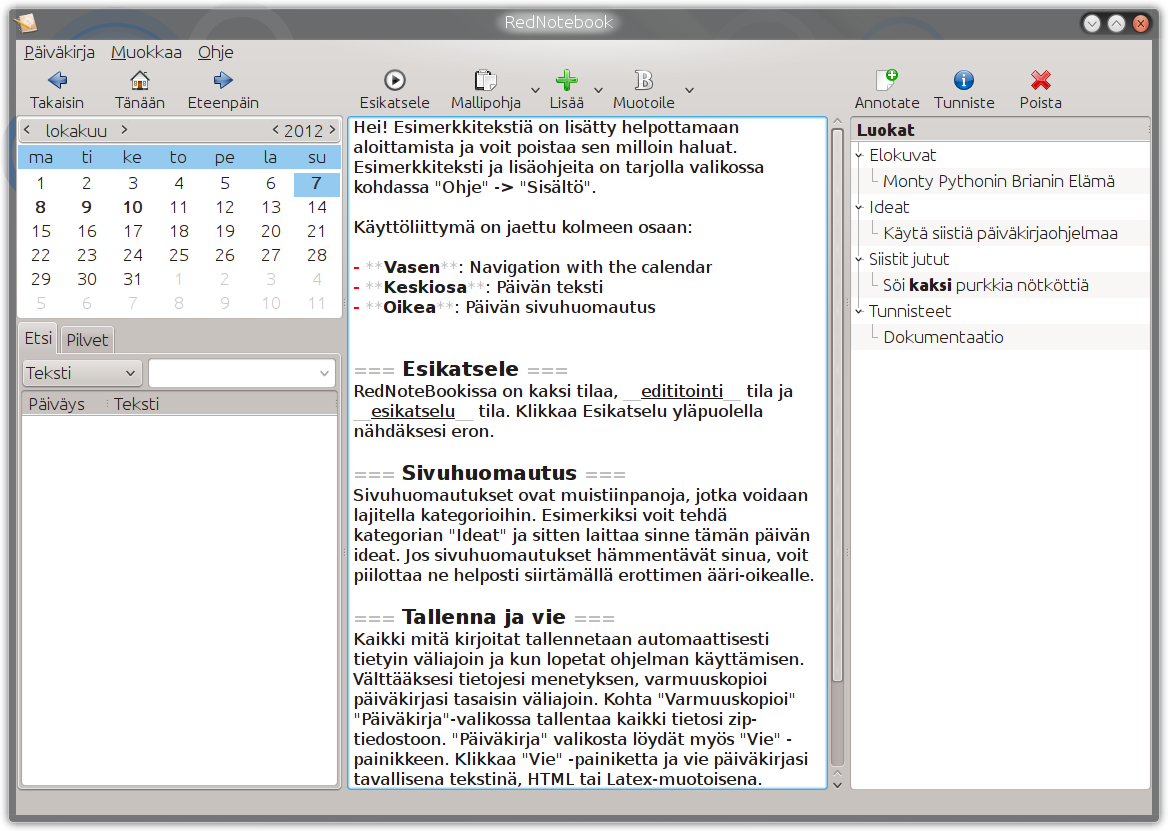The image size is (1168, 831).
Task: Click scrollbar down arrow of editor
Action: pos(837,785)
